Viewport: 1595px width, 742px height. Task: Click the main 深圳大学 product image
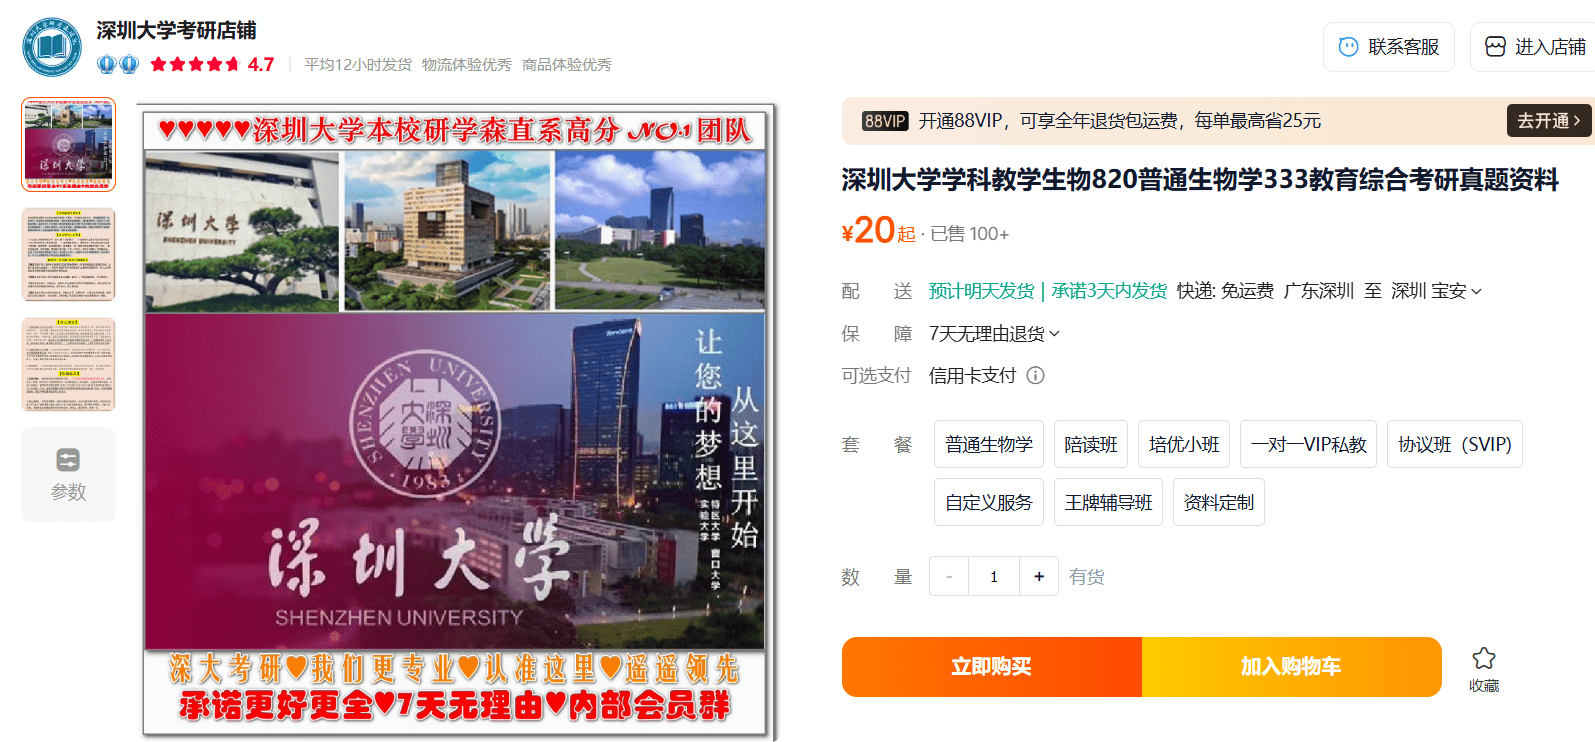pyautogui.click(x=455, y=421)
